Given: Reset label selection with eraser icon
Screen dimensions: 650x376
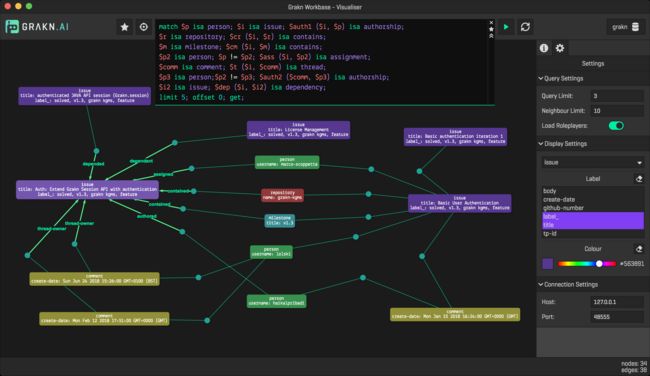Looking at the screenshot, I should pyautogui.click(x=639, y=179).
